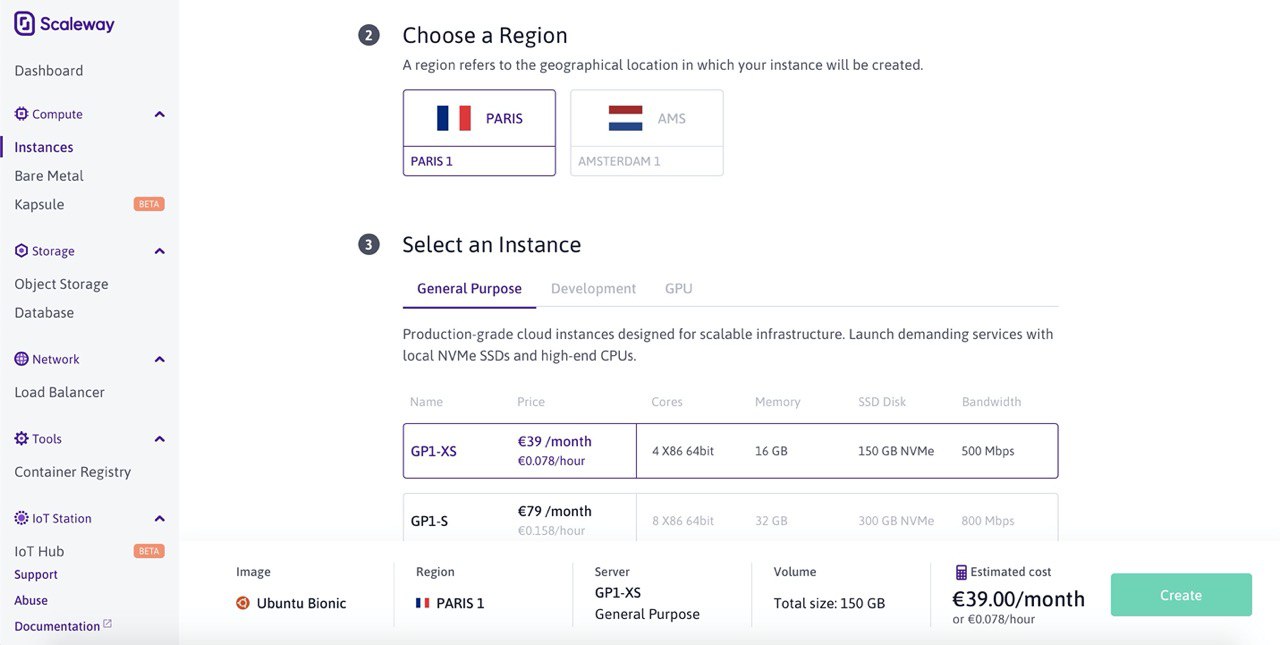Click the Create button
Viewport: 1280px width, 645px height.
[x=1181, y=595]
